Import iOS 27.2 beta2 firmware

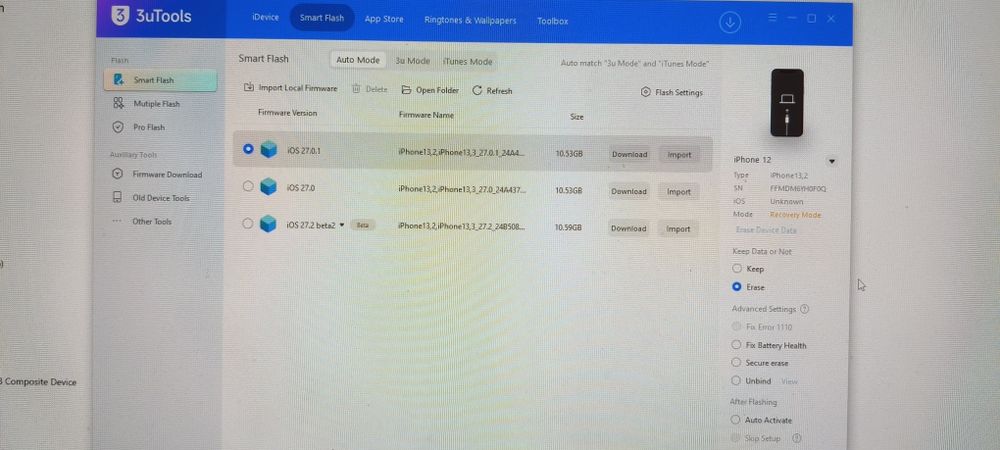click(x=678, y=229)
